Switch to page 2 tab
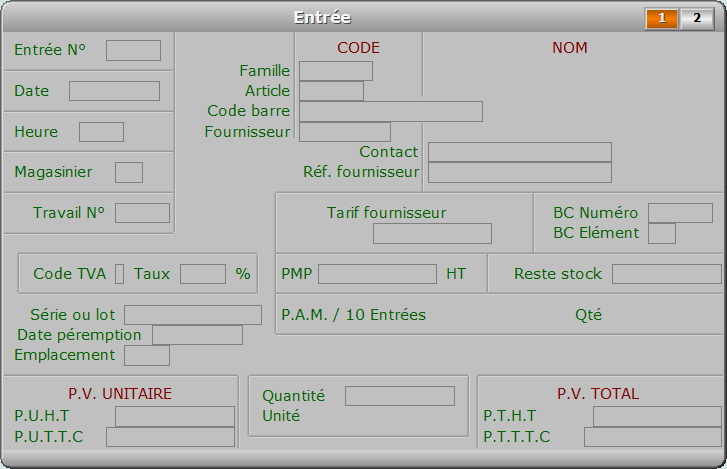This screenshot has width=727, height=469. pos(697,19)
